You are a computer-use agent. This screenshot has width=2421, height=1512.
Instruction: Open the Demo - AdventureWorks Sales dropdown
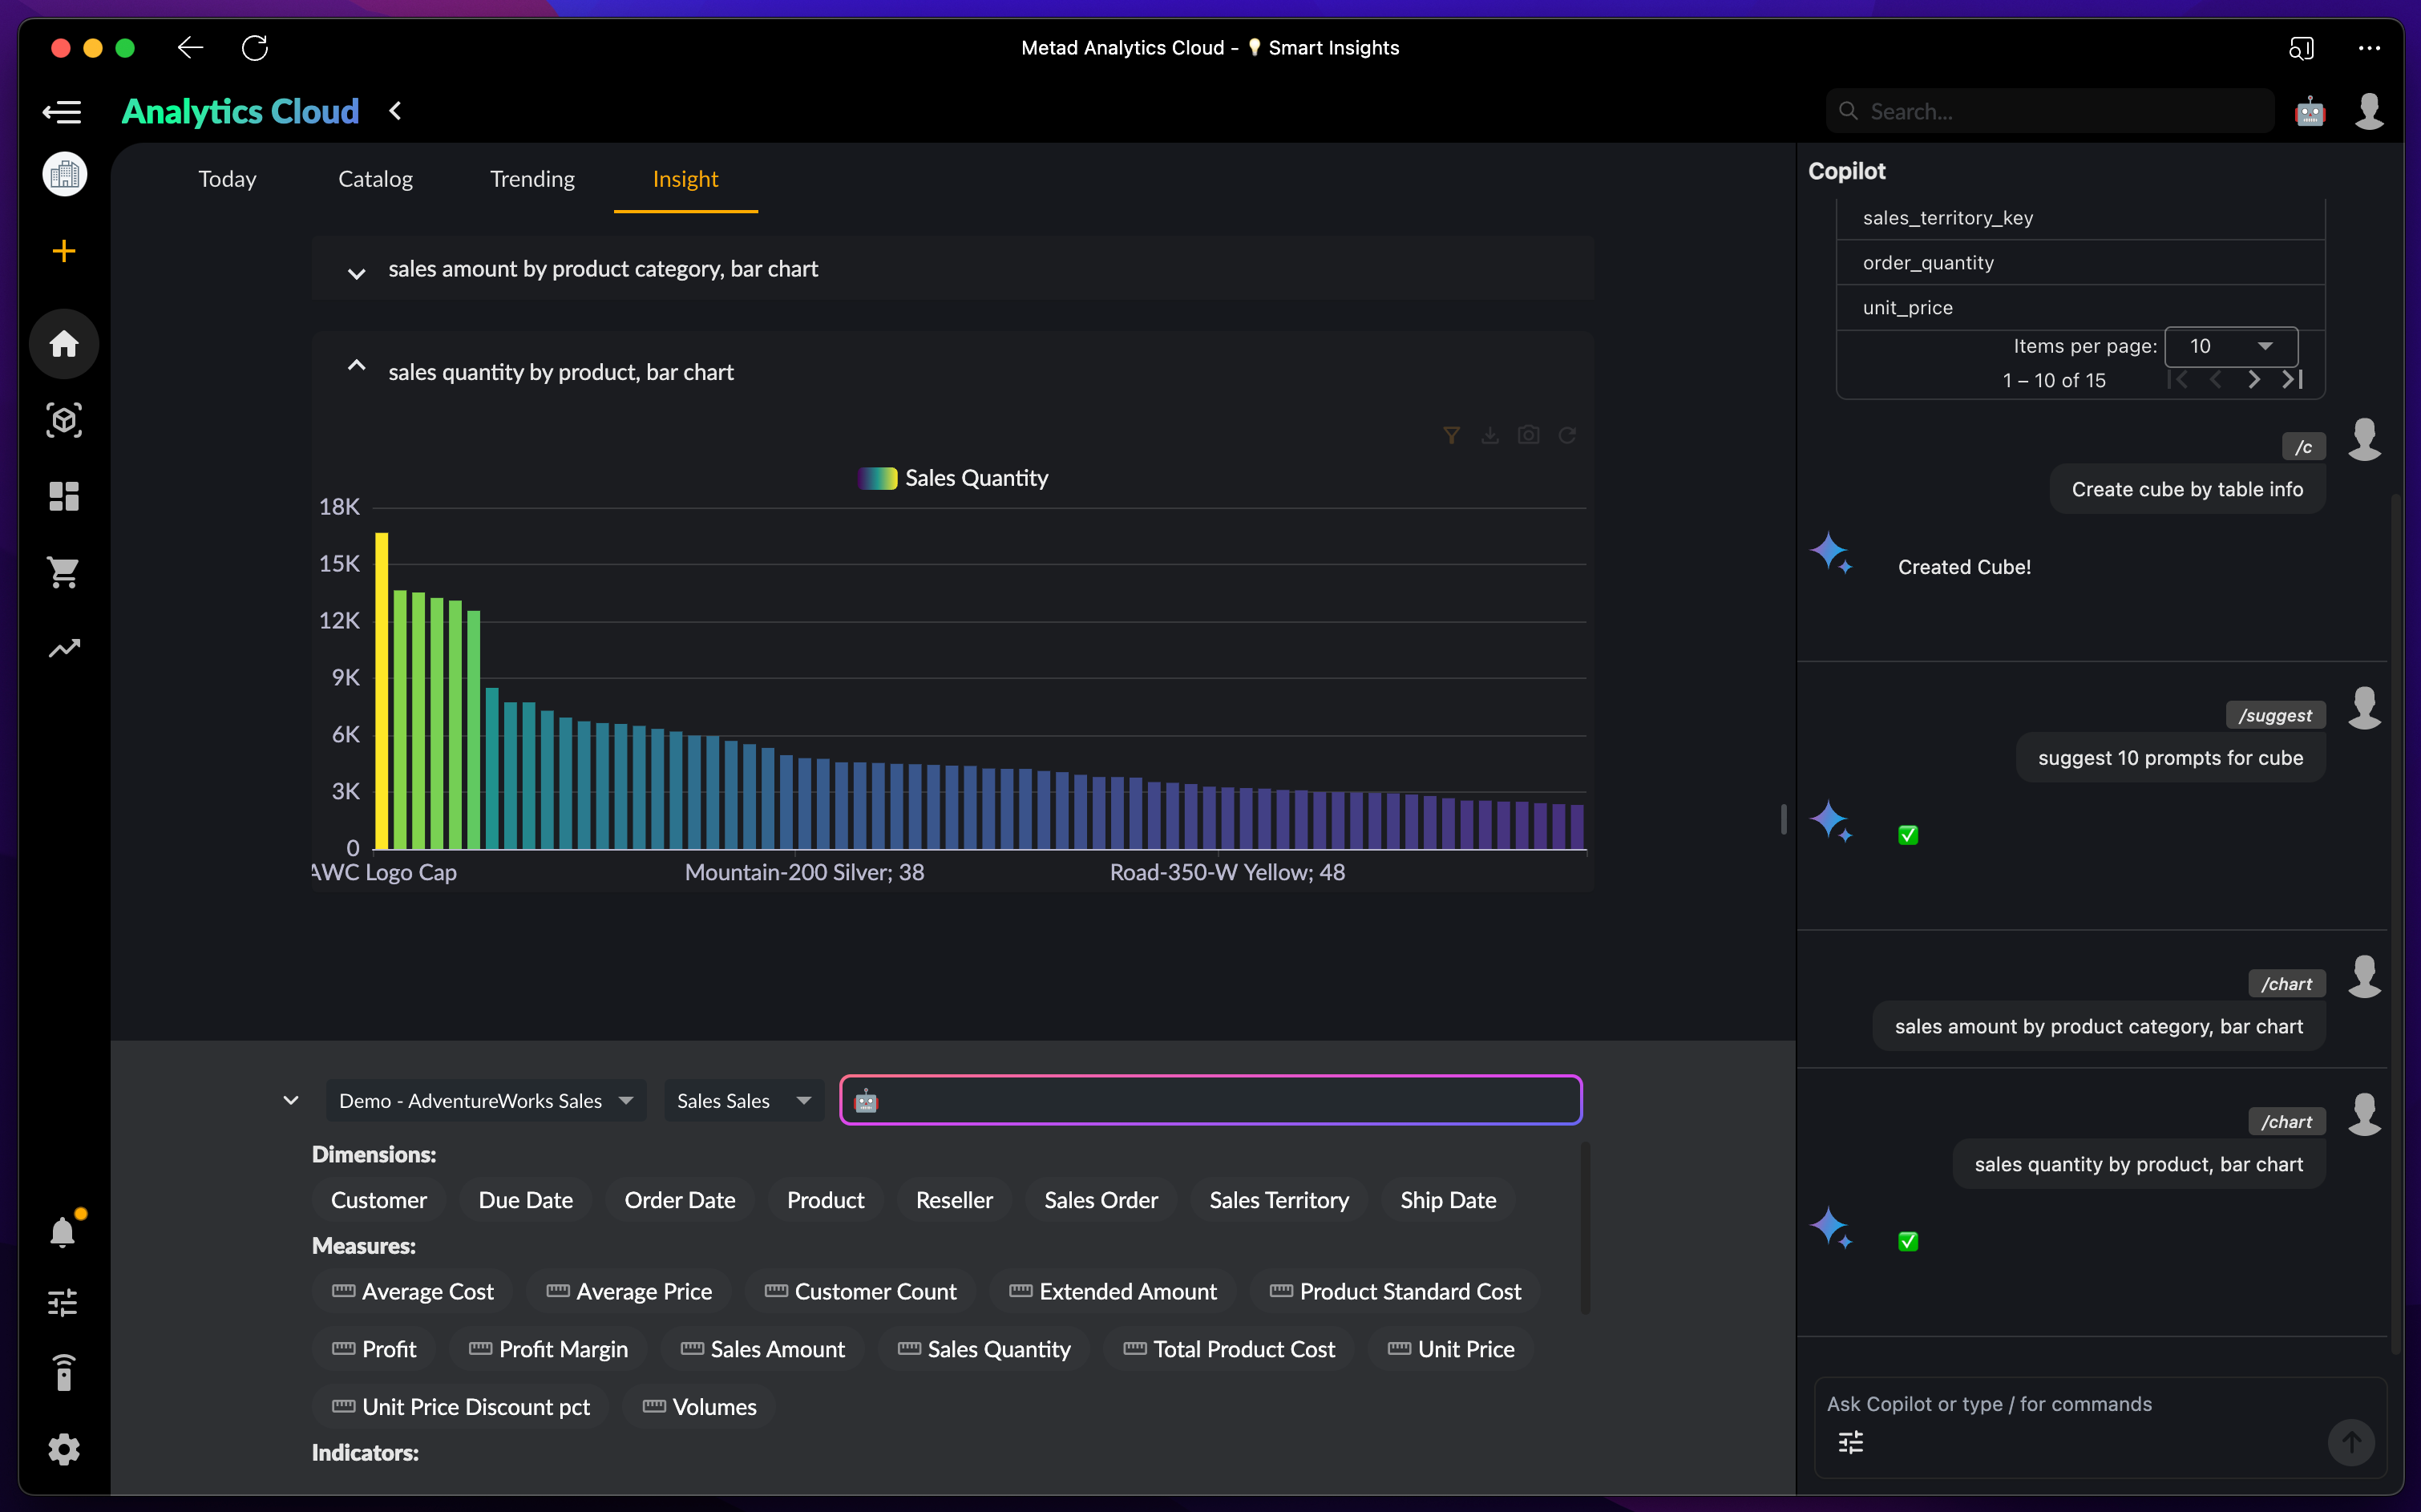click(x=486, y=1101)
